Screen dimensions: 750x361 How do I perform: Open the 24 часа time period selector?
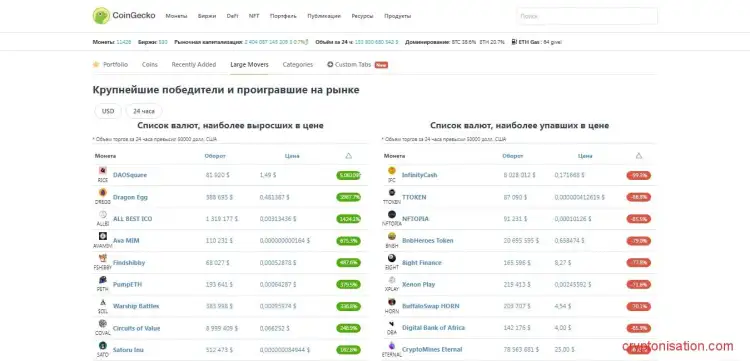click(144, 111)
